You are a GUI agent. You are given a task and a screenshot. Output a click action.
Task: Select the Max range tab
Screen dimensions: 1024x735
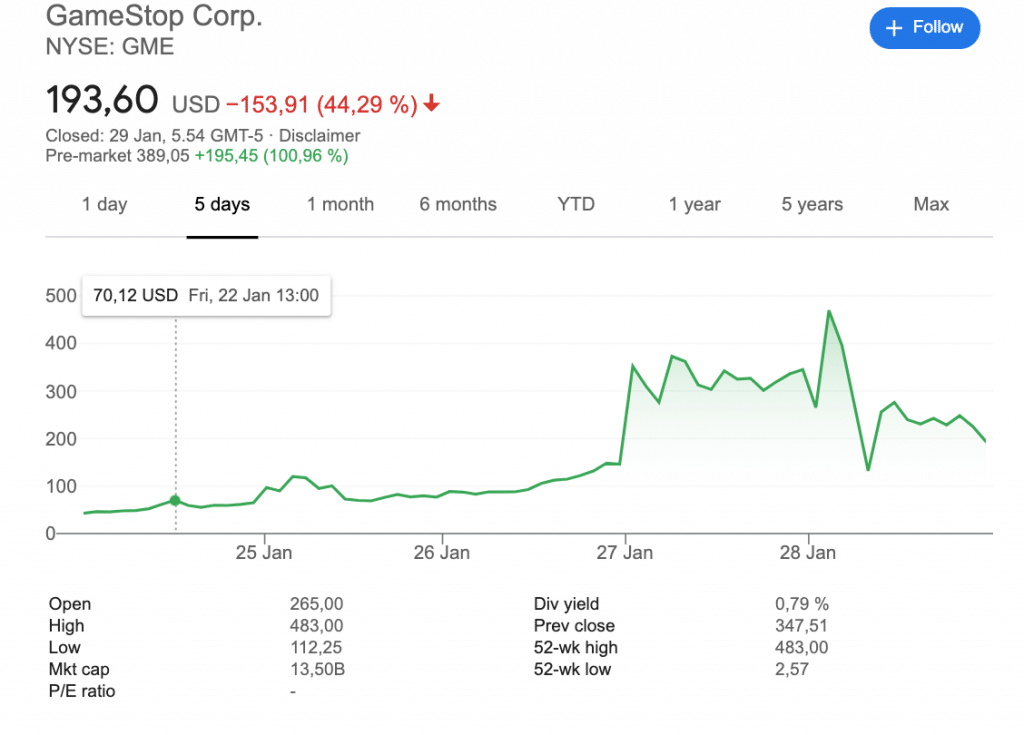click(x=931, y=204)
